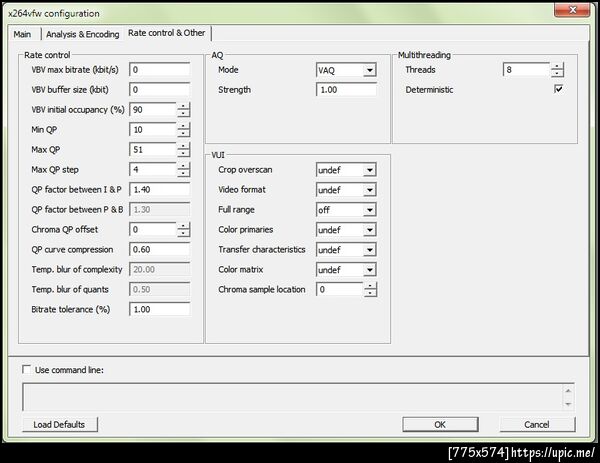Decrease Chroma QP offset with down arrow

click(184, 233)
